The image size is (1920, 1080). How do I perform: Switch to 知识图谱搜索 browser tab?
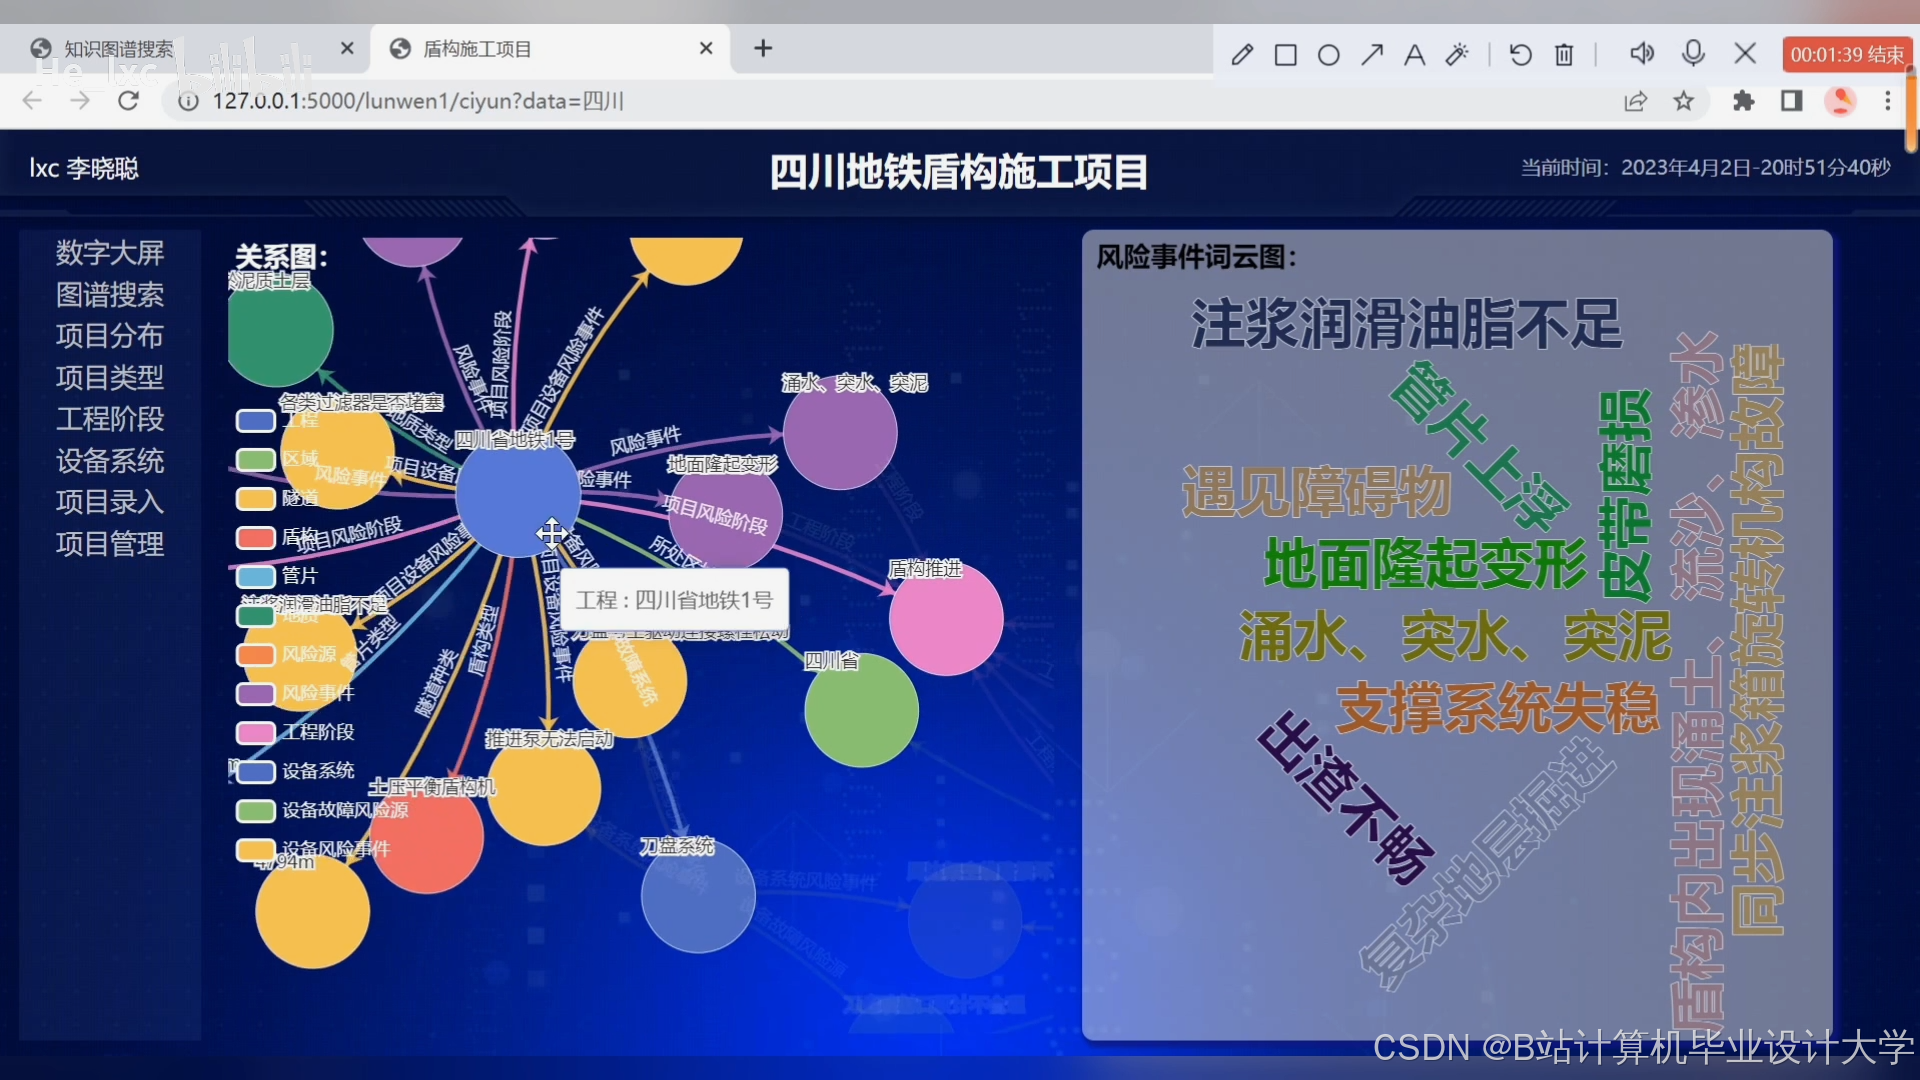pyautogui.click(x=118, y=49)
